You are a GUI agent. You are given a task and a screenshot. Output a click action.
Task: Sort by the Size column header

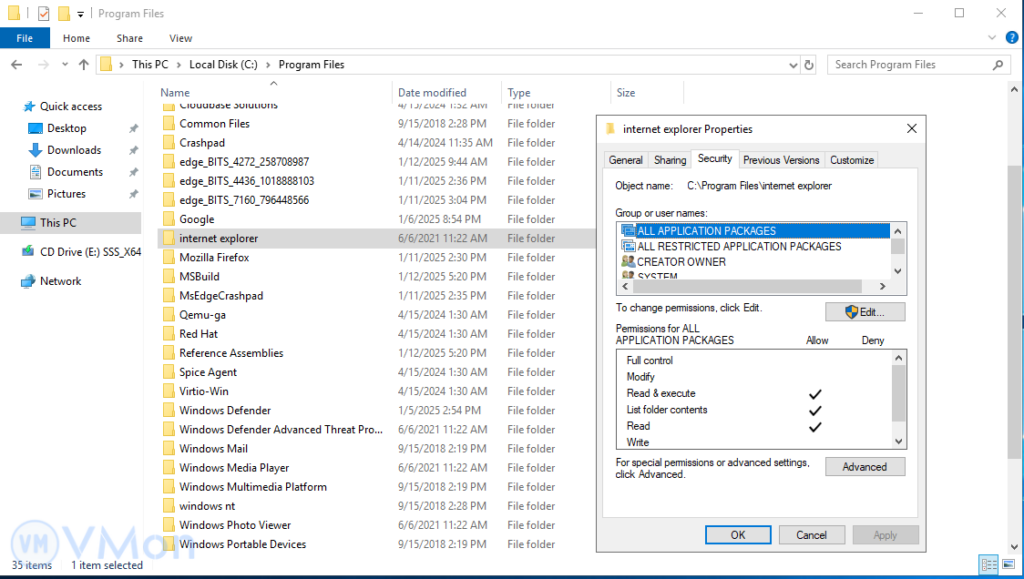[x=626, y=93]
